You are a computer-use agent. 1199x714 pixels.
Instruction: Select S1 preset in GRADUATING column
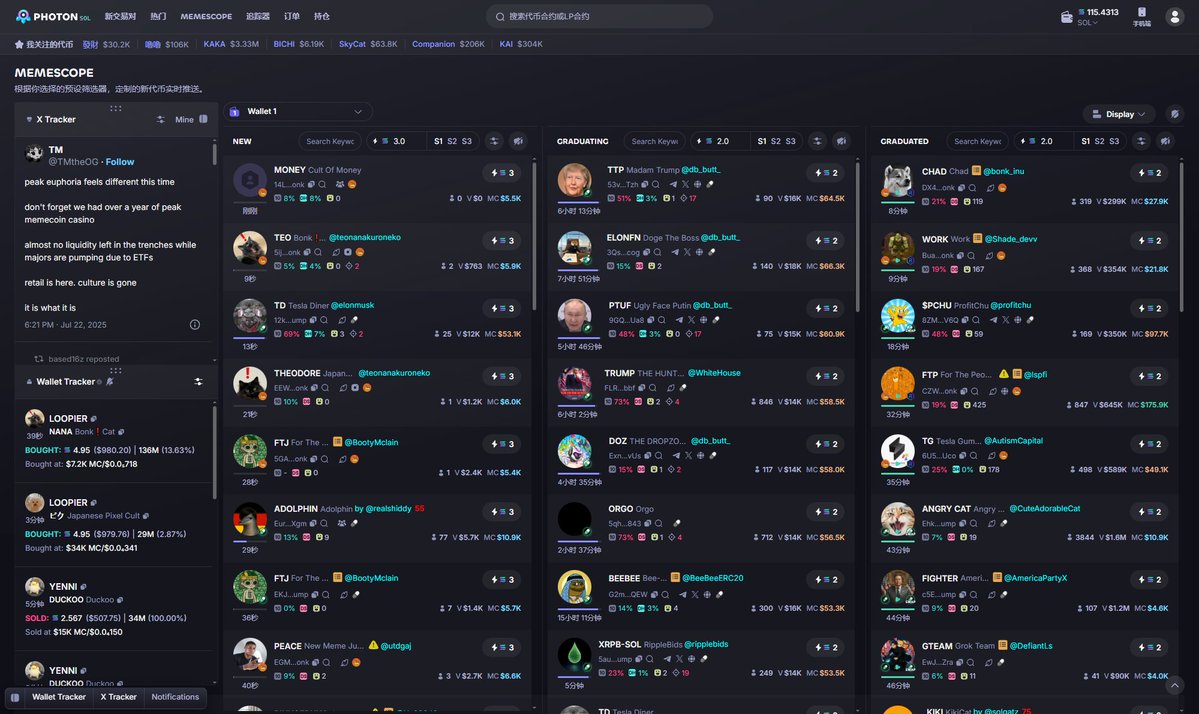pyautogui.click(x=762, y=141)
